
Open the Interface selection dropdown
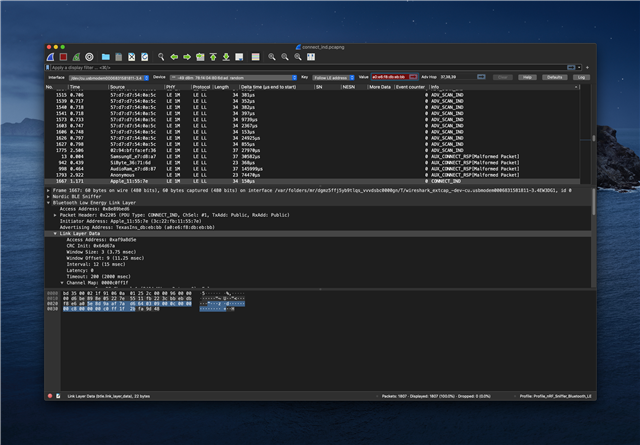click(x=109, y=78)
